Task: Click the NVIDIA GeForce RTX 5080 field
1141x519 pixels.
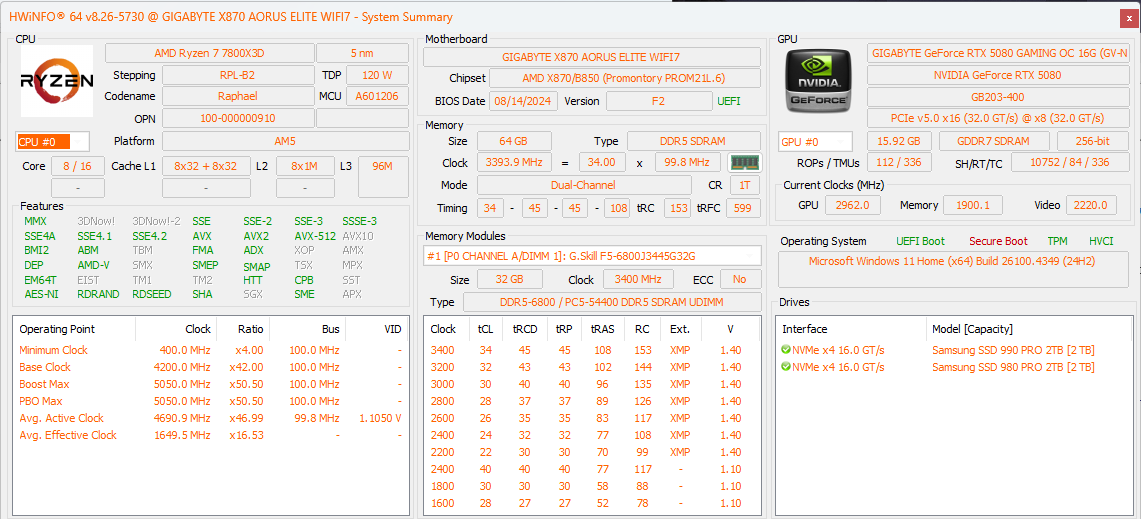Action: click(998, 75)
